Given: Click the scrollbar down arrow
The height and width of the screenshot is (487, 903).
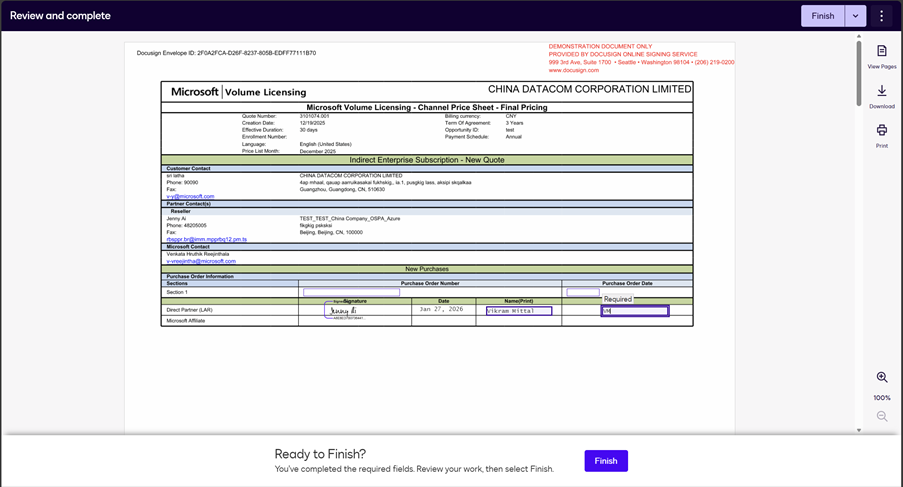Looking at the screenshot, I should (859, 430).
